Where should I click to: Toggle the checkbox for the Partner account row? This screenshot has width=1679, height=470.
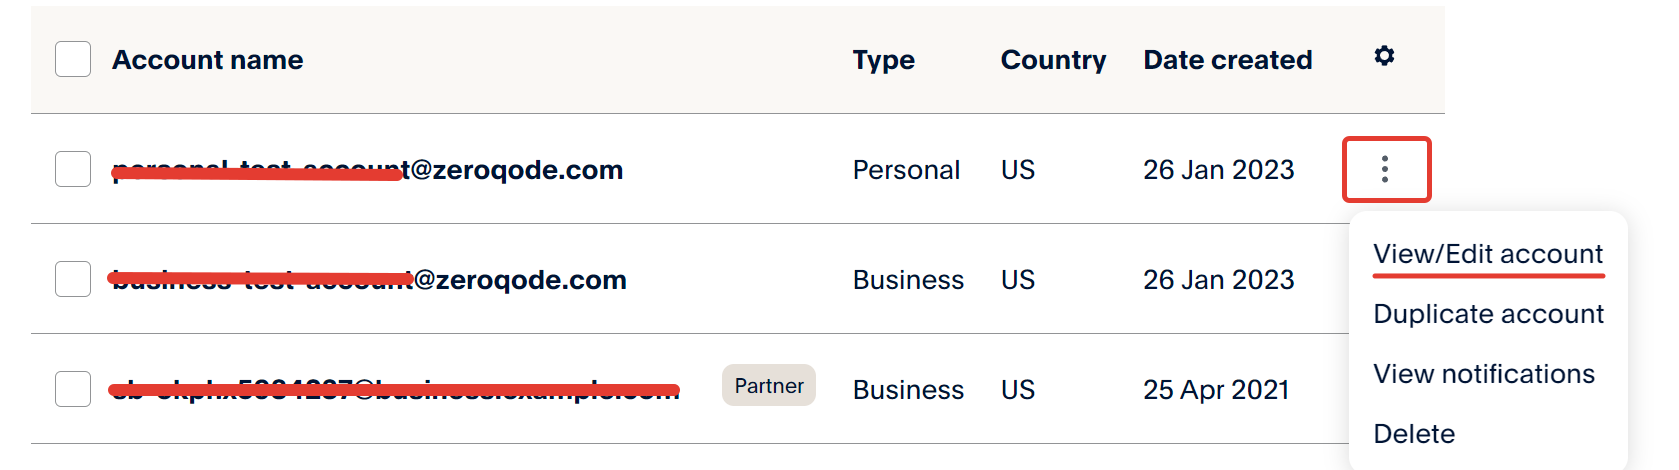[x=73, y=389]
